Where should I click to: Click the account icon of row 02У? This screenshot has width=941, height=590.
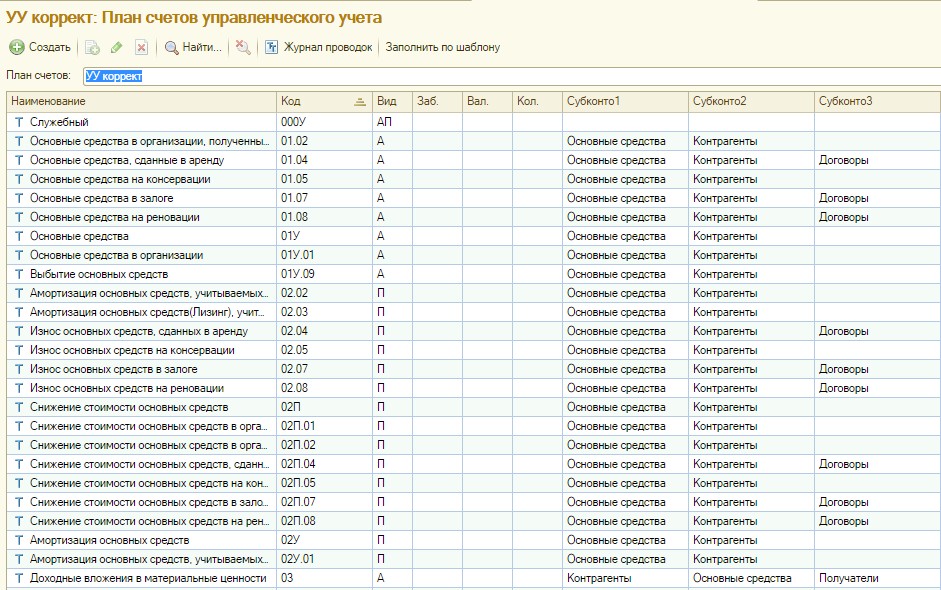pos(19,540)
